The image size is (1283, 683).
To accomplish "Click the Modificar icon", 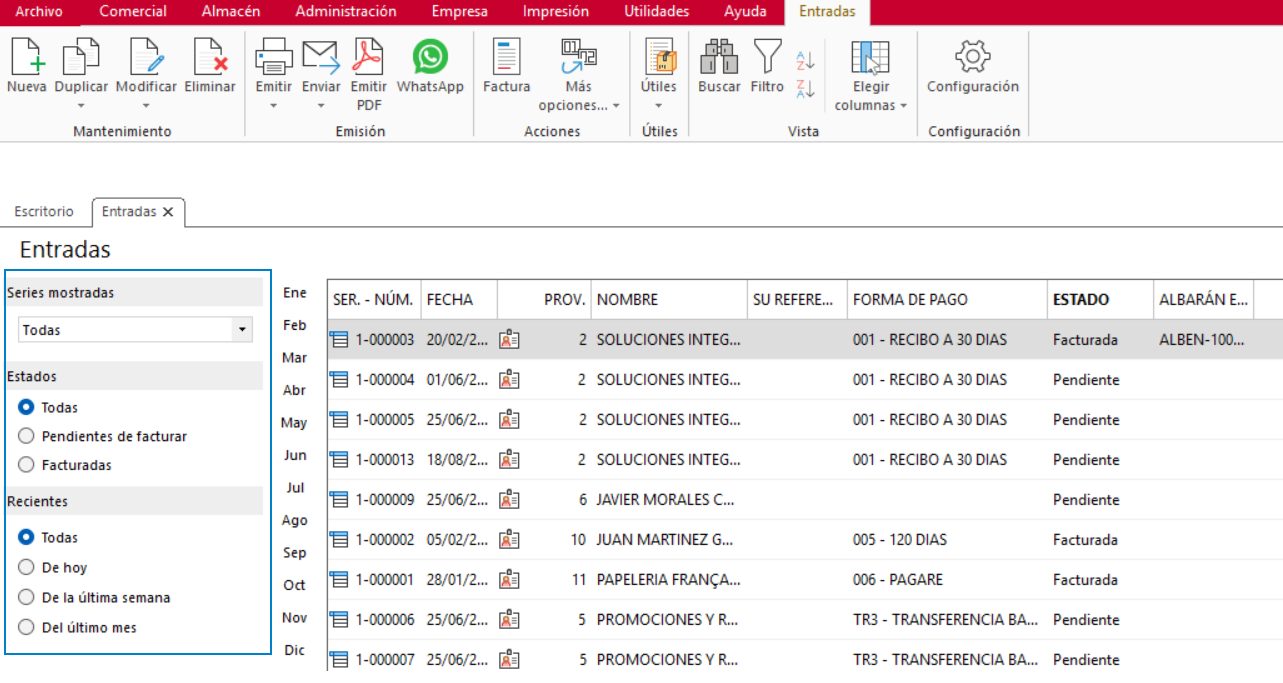I will click(x=146, y=56).
